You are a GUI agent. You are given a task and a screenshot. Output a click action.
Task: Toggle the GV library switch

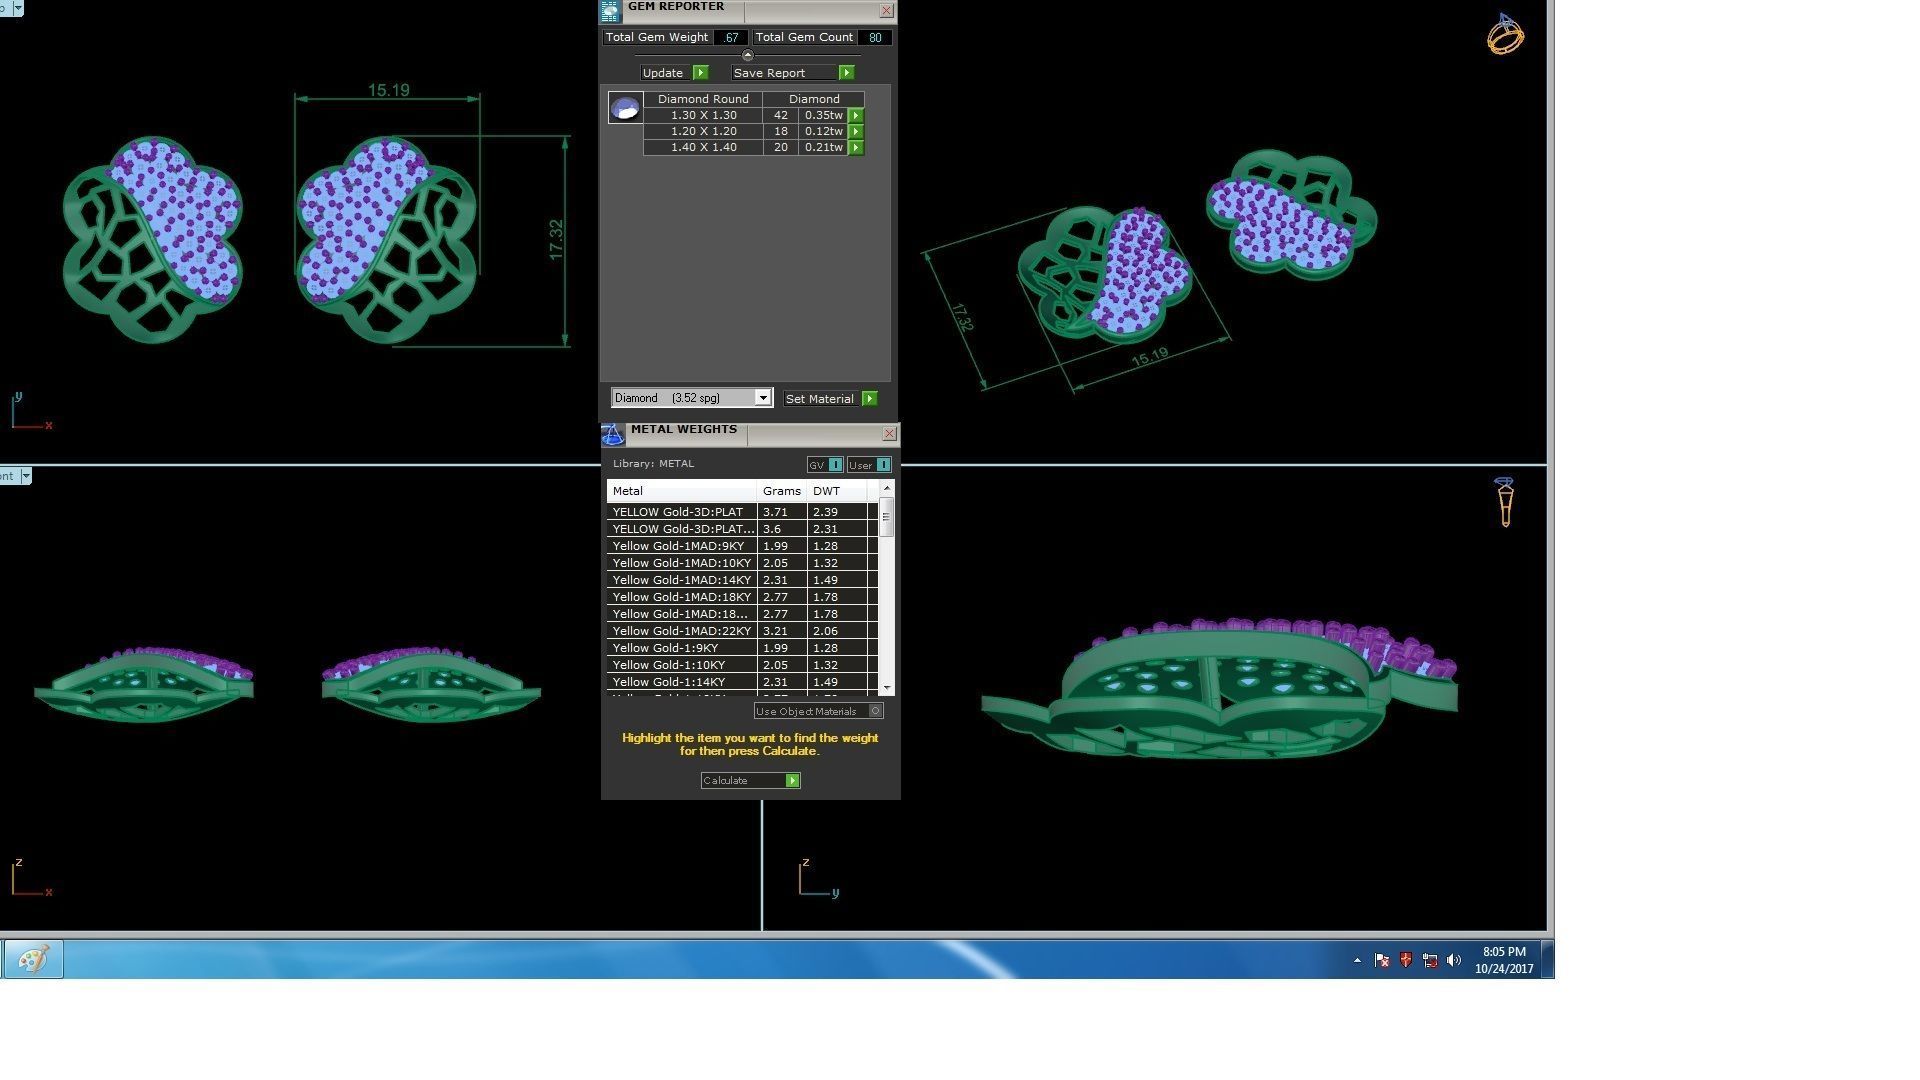coord(835,465)
